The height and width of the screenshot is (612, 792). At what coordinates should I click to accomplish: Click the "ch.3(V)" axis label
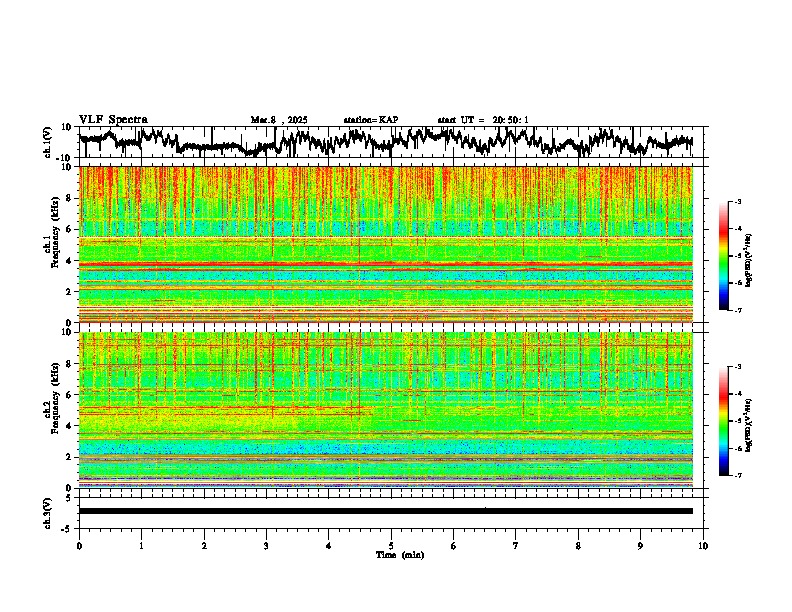[x=48, y=514]
